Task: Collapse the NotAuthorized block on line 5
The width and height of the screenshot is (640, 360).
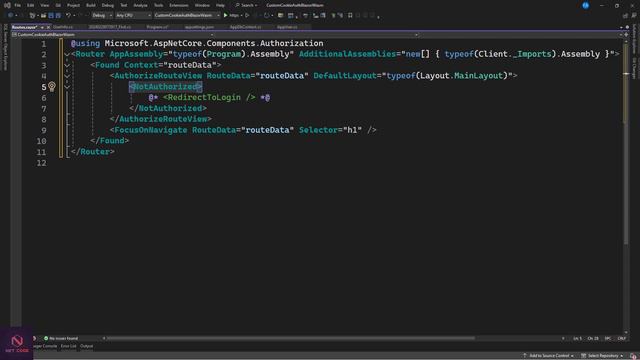Action: 67,87
